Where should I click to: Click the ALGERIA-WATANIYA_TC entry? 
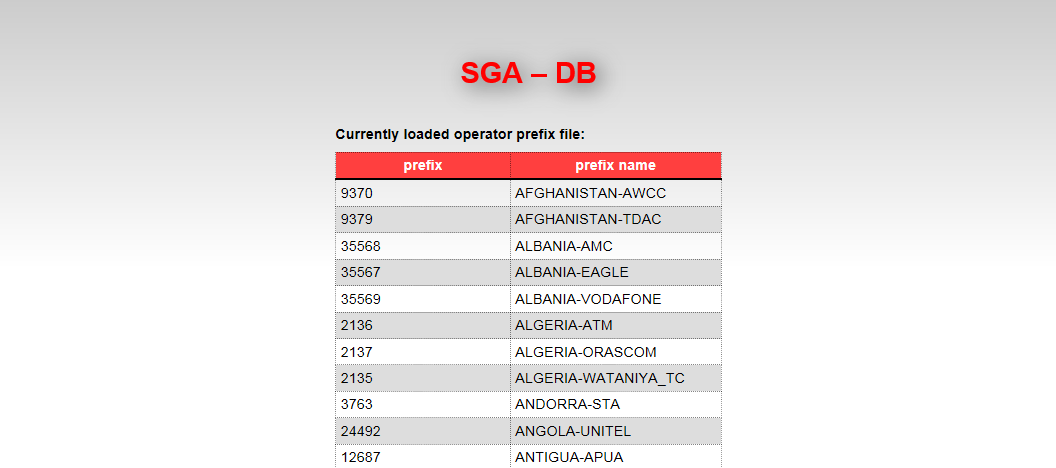tap(616, 378)
